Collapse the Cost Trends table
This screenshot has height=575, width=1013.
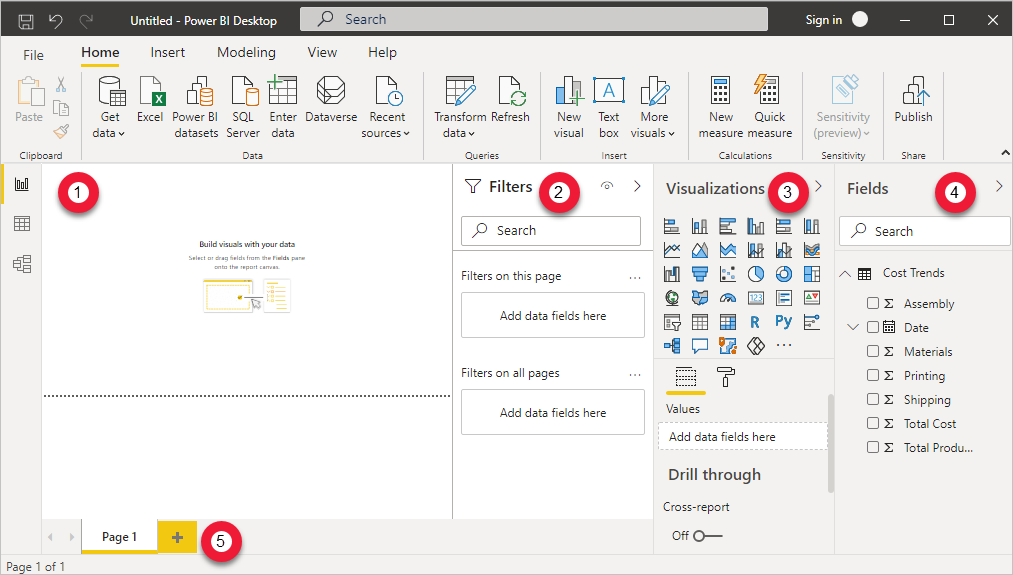pos(845,273)
